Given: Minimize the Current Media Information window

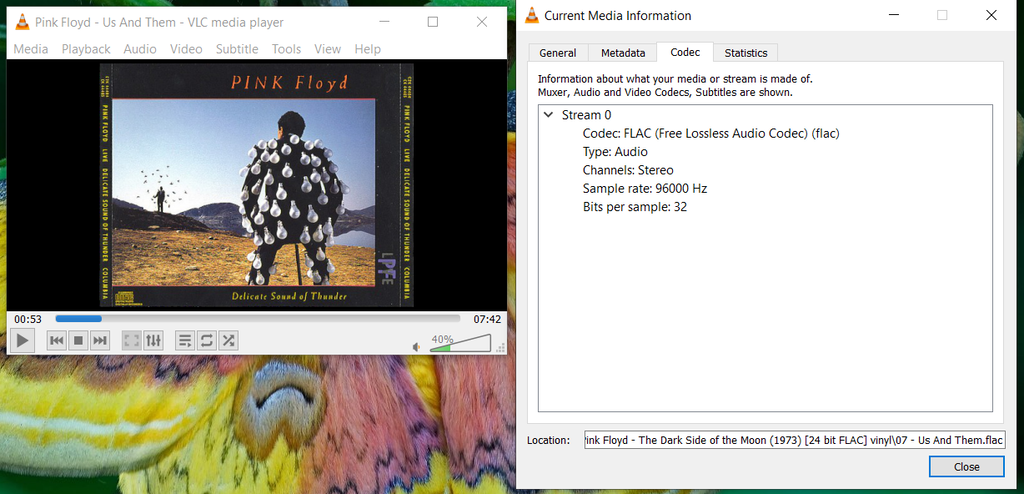Looking at the screenshot, I should tap(892, 15).
